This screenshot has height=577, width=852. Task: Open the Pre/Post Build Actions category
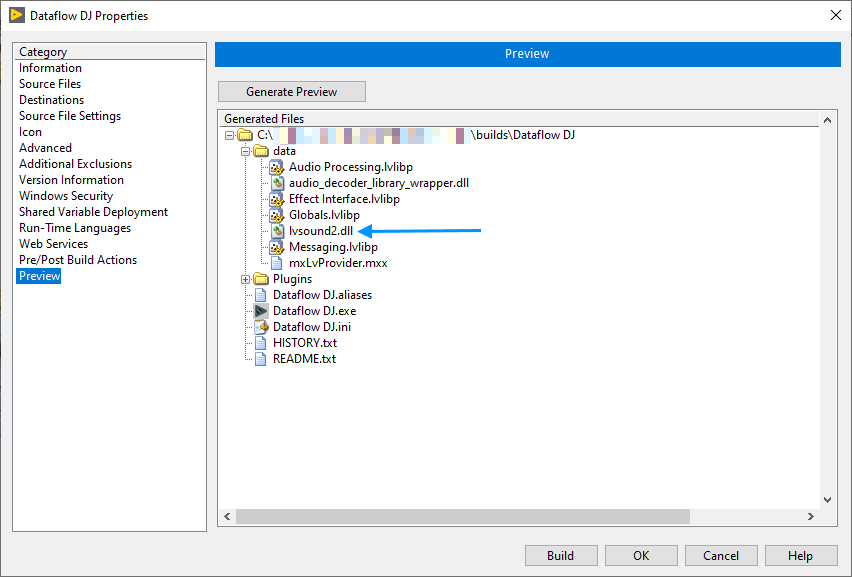(x=78, y=260)
